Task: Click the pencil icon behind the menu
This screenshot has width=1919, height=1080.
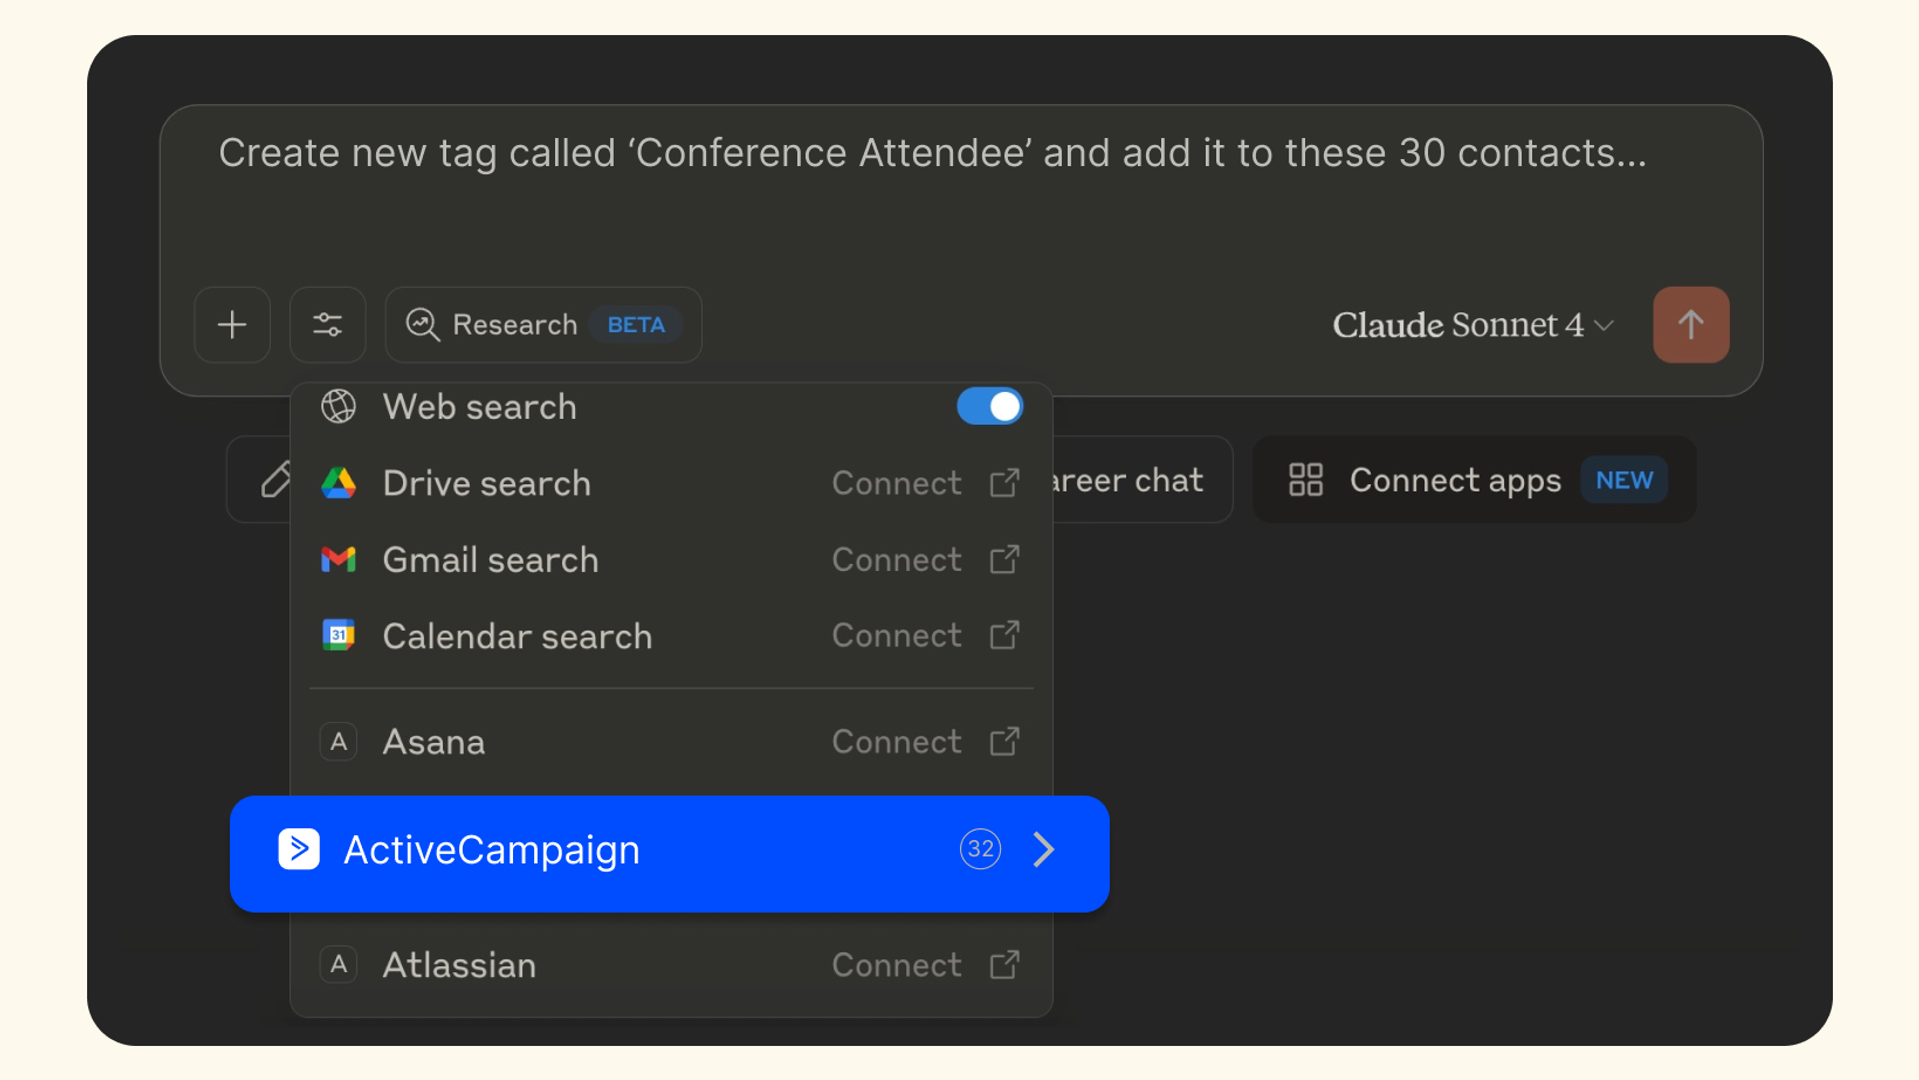Action: point(273,480)
